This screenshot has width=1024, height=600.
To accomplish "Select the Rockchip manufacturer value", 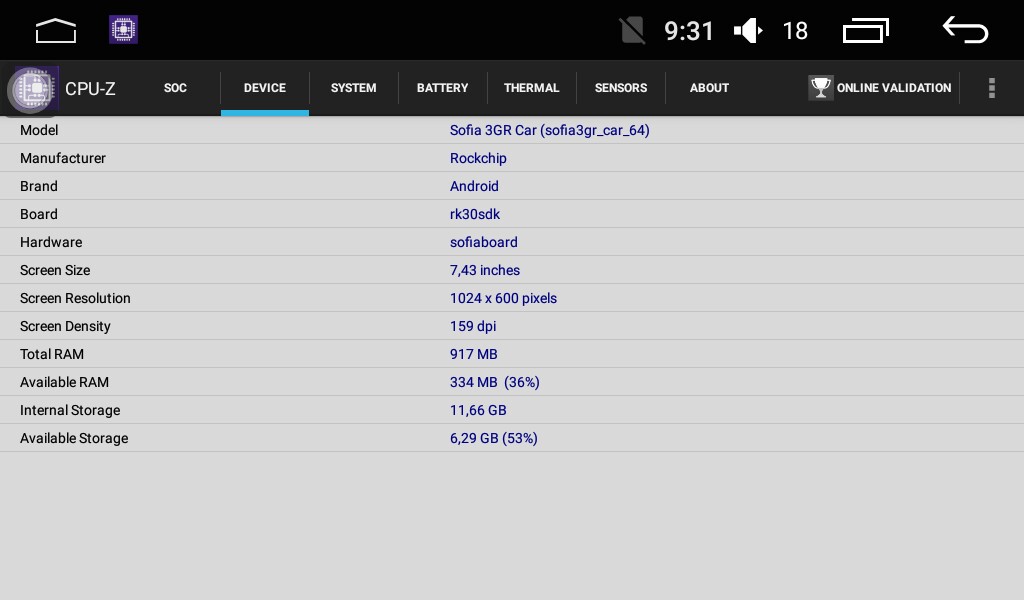I will pos(478,158).
